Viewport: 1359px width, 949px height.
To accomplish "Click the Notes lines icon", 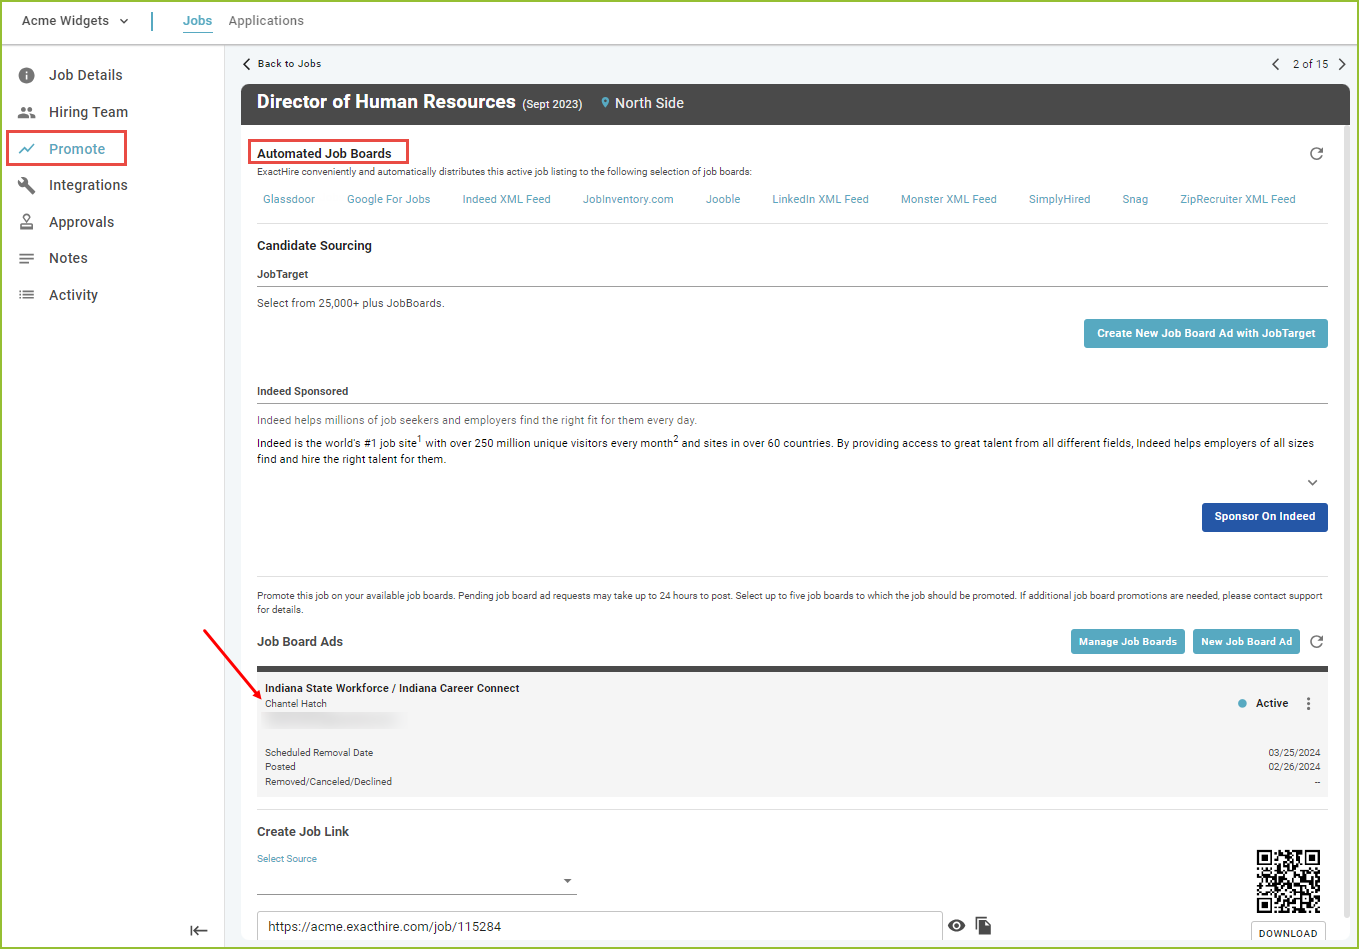I will tap(27, 258).
